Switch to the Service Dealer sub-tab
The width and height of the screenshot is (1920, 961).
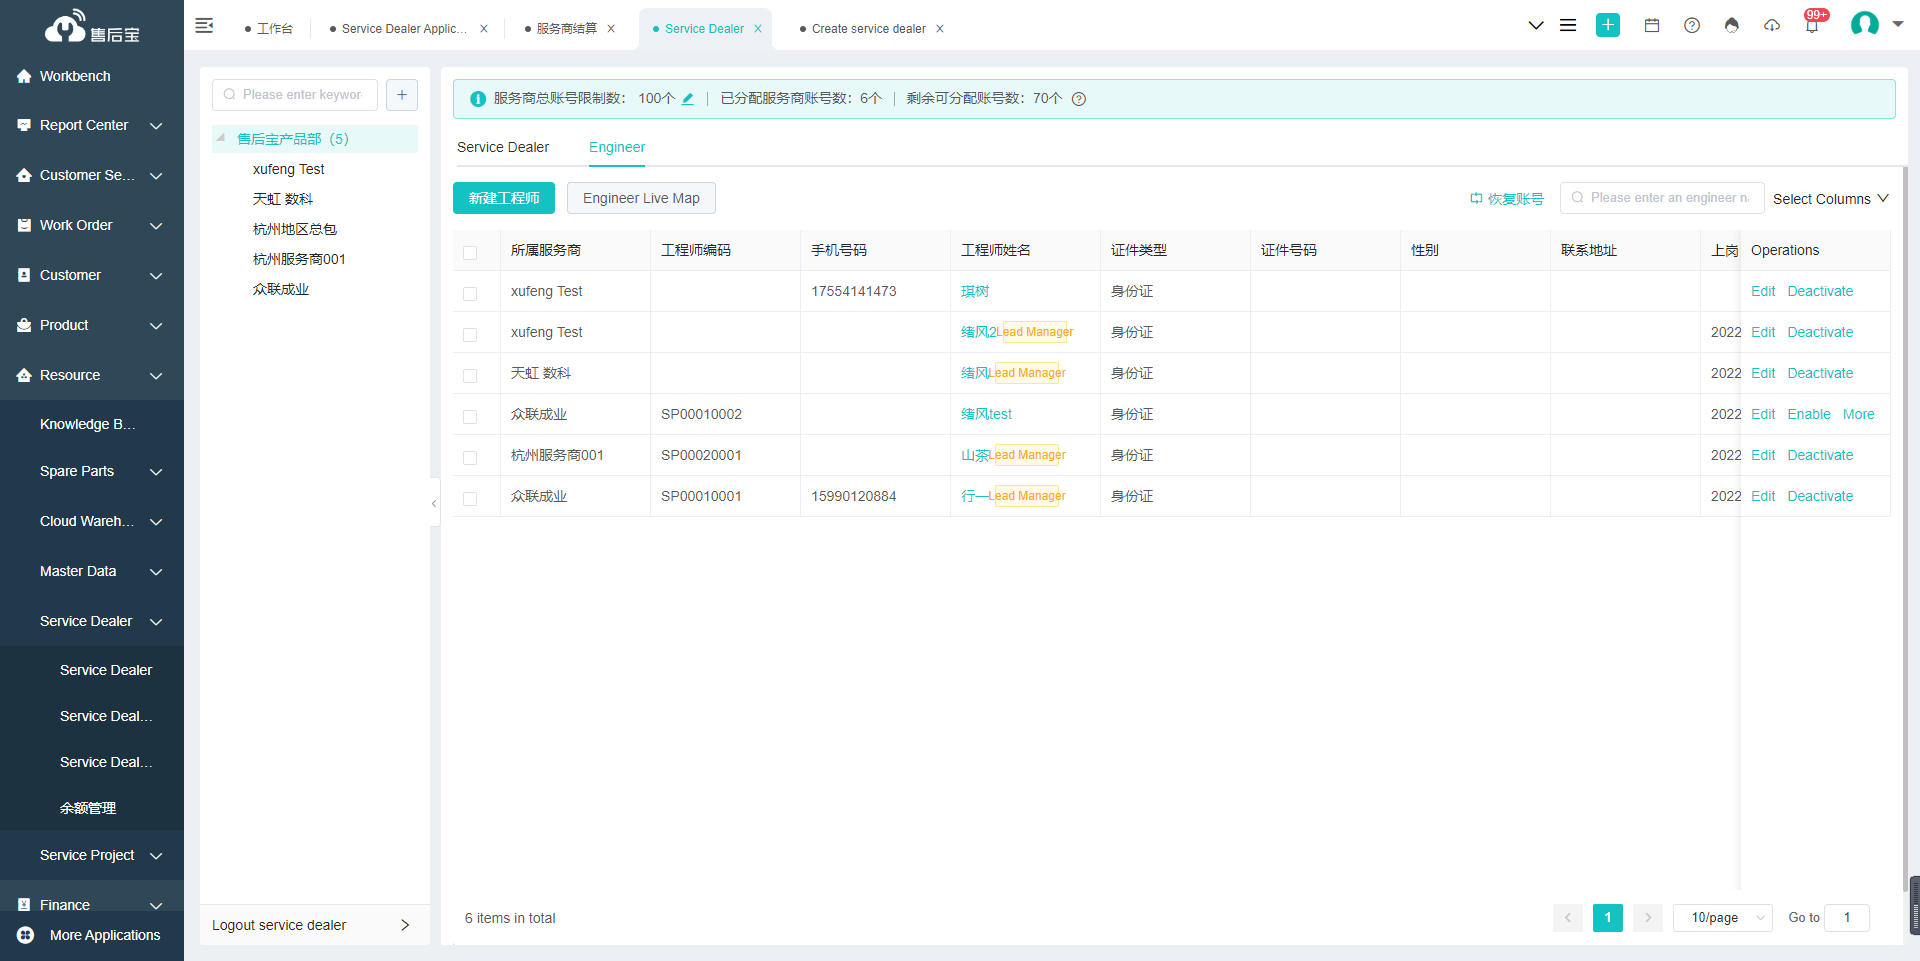click(x=503, y=147)
